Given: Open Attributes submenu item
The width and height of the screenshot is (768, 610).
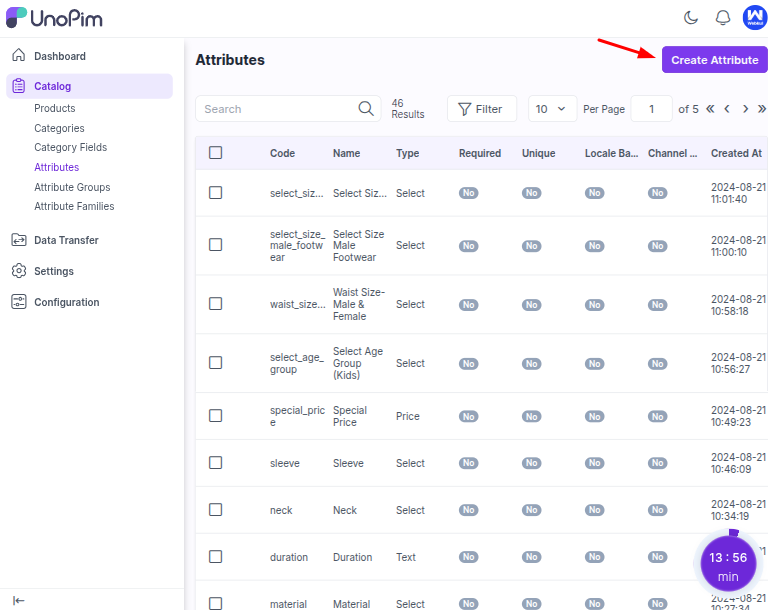Looking at the screenshot, I should point(56,167).
